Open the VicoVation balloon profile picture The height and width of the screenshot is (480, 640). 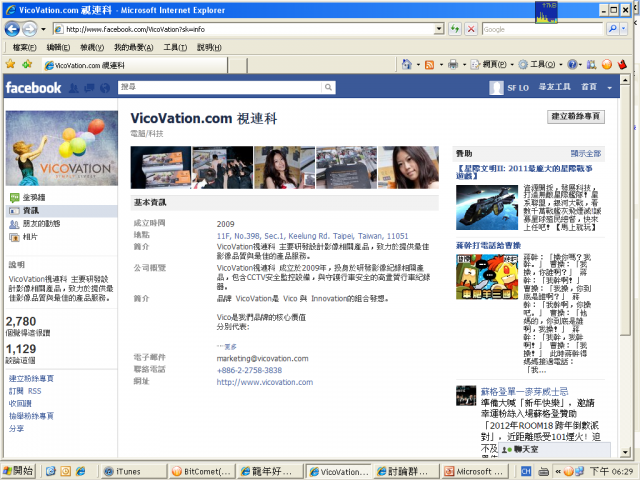[62, 148]
